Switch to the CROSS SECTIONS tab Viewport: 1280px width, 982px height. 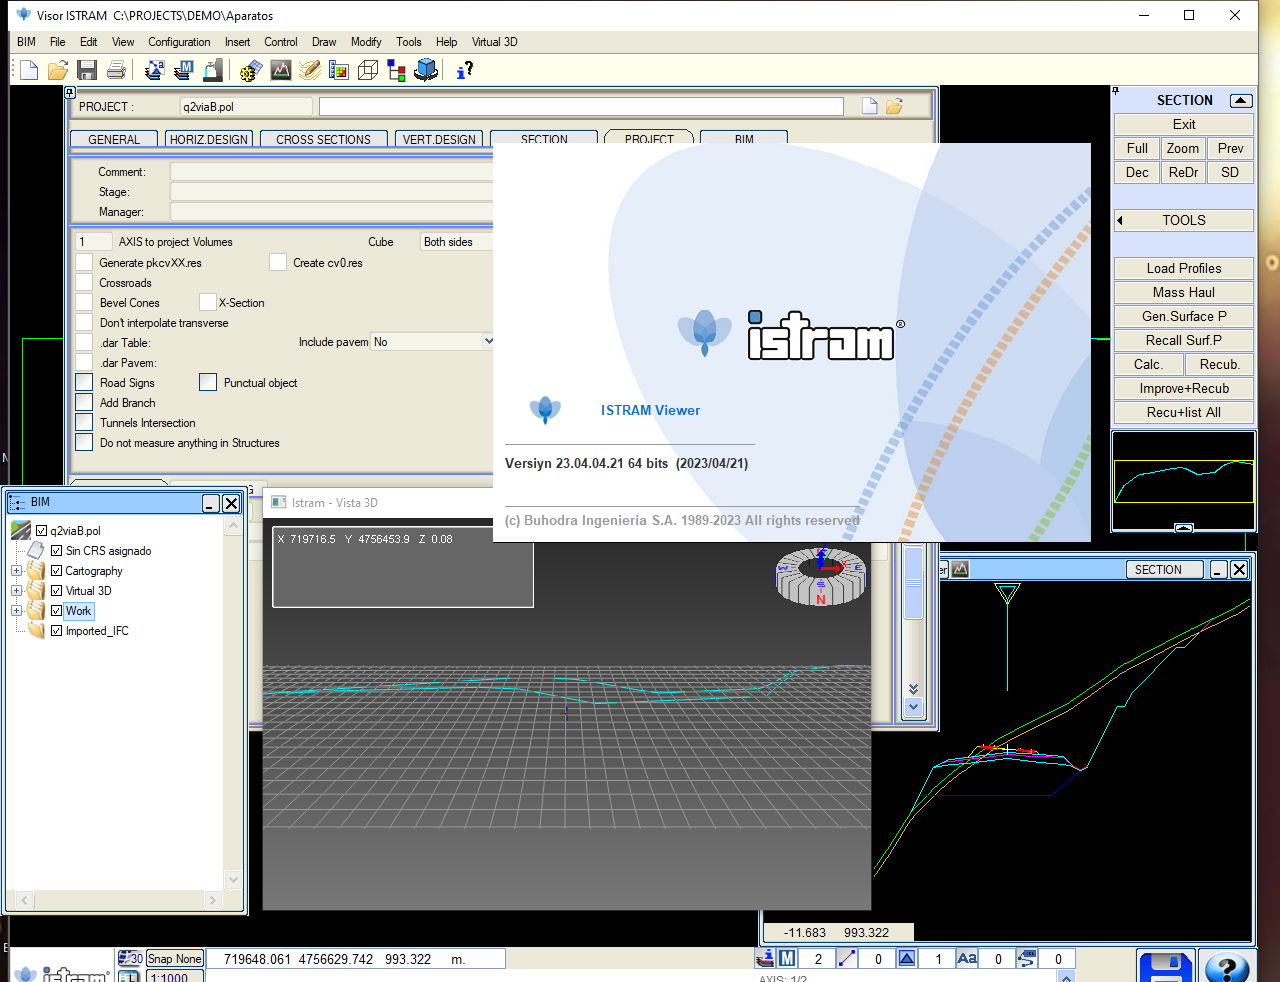[x=323, y=139]
